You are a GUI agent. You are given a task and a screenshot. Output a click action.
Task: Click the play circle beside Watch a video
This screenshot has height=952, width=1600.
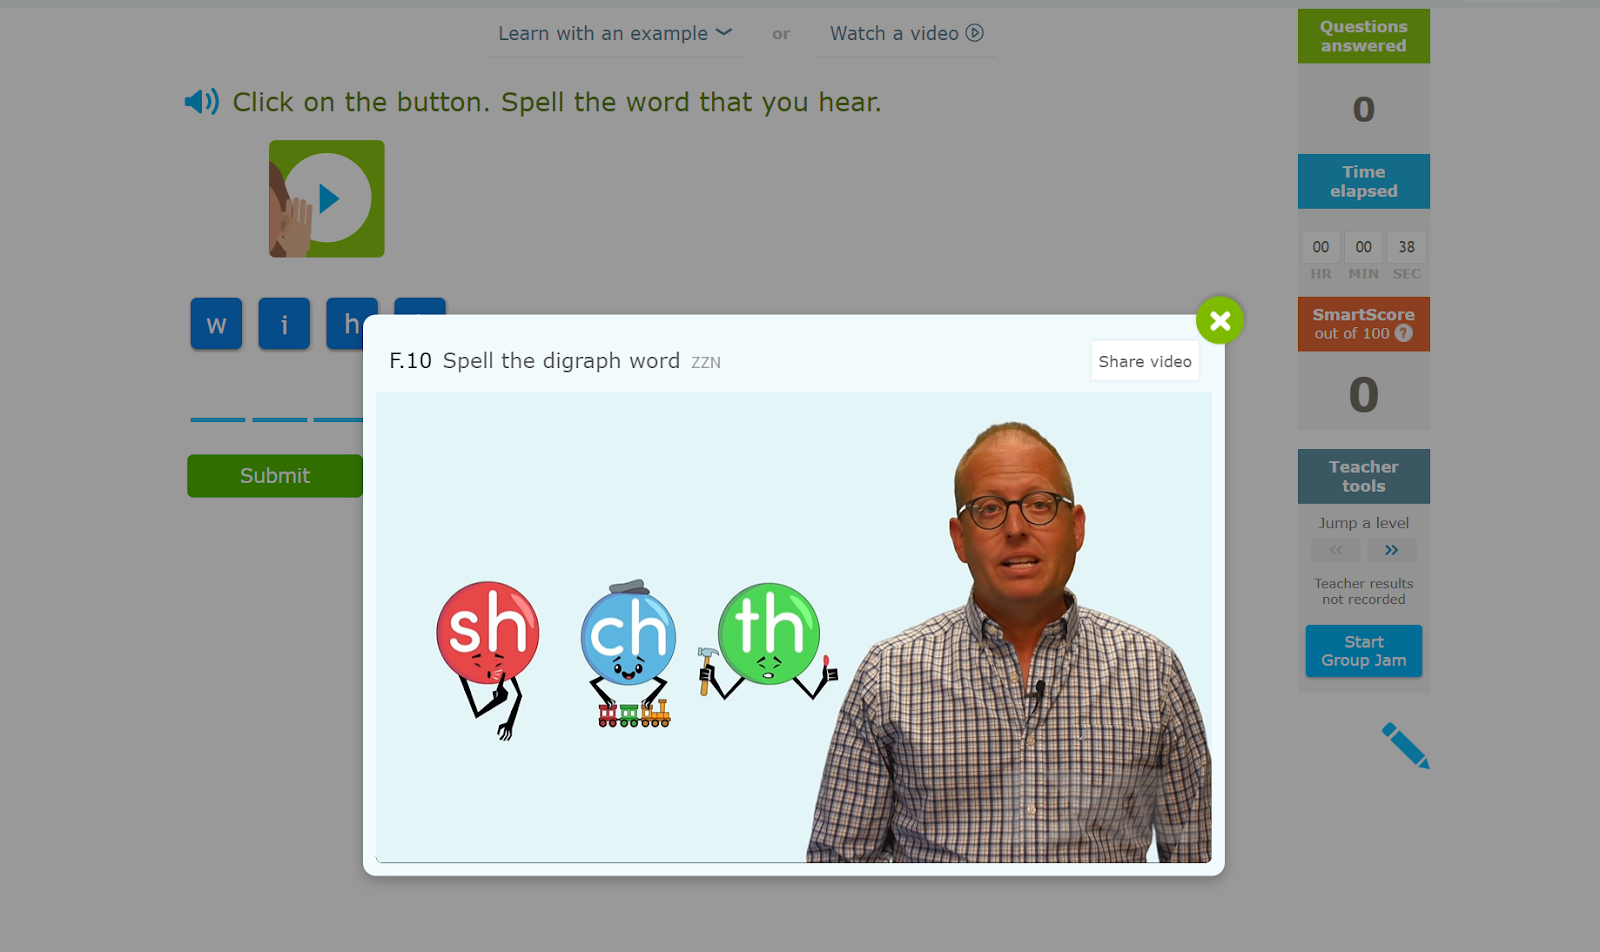click(x=974, y=33)
